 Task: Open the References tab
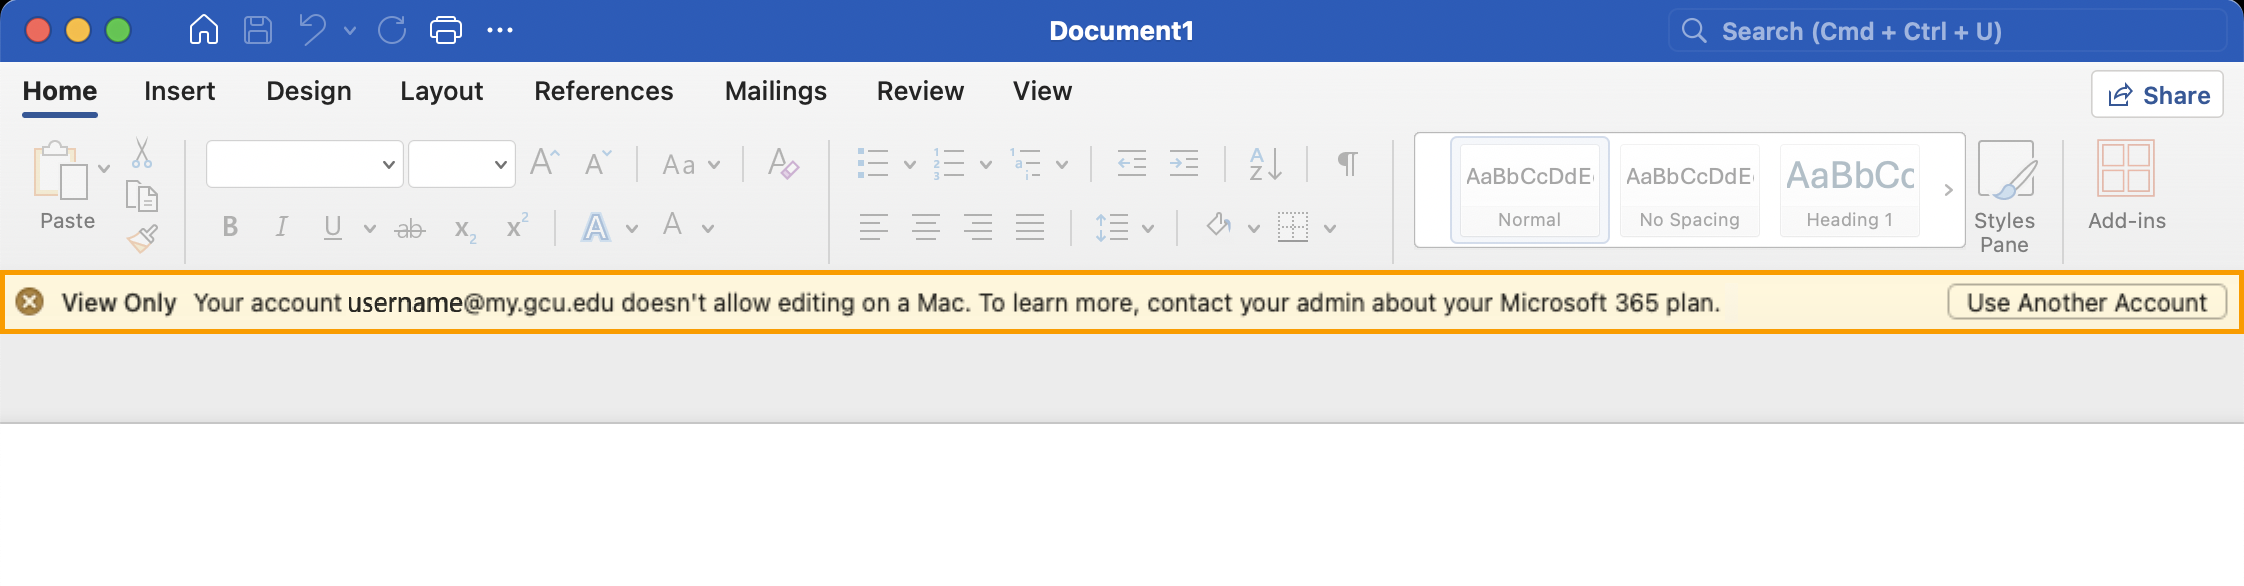pyautogui.click(x=604, y=91)
